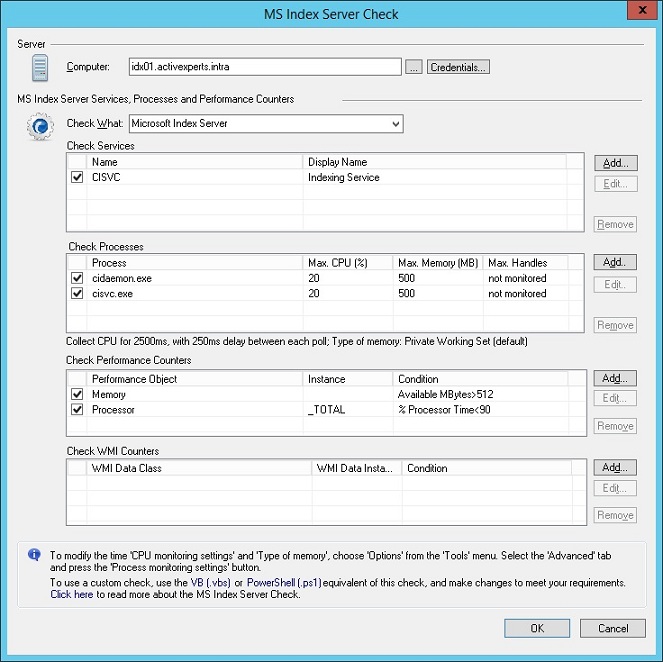
Task: Edit the selected process entry
Action: [x=615, y=284]
